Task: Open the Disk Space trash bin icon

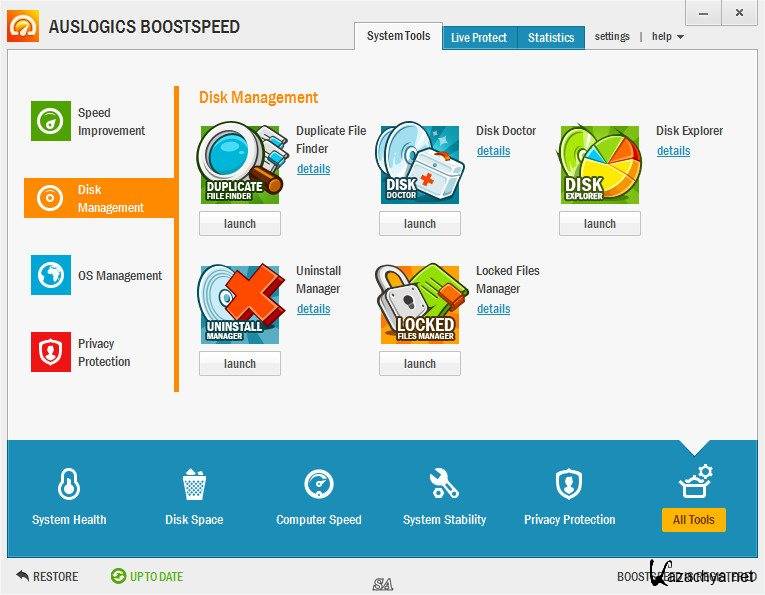Action: (194, 484)
